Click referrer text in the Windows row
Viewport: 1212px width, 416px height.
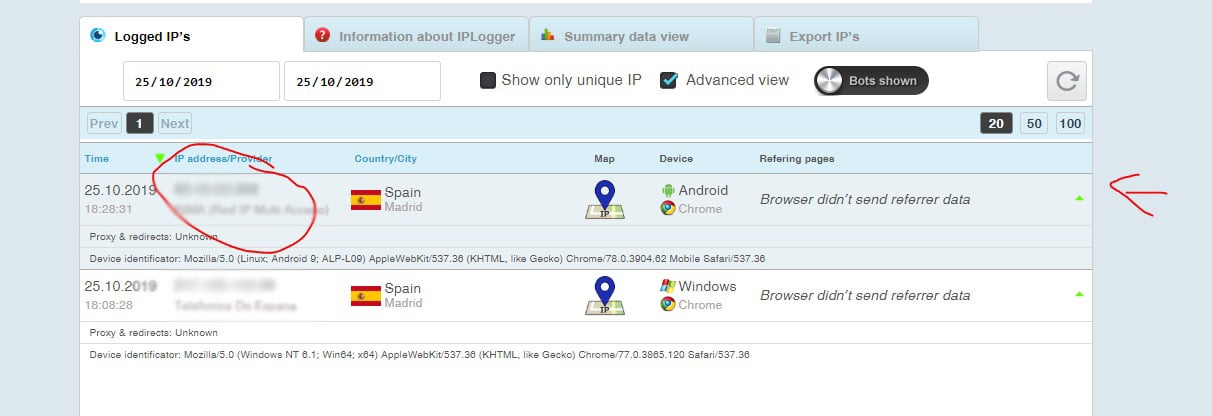point(865,295)
